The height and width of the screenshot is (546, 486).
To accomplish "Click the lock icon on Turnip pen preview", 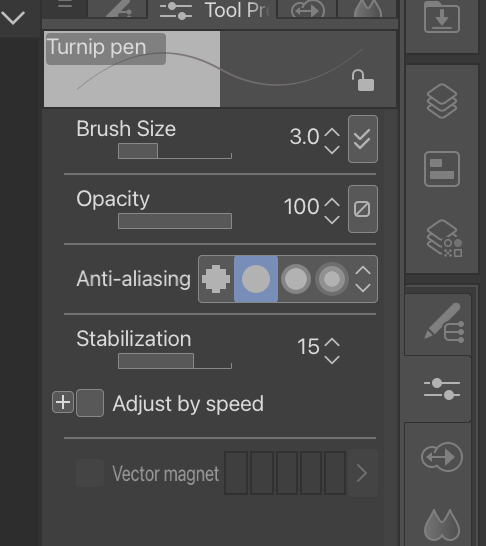I will pyautogui.click(x=363, y=80).
